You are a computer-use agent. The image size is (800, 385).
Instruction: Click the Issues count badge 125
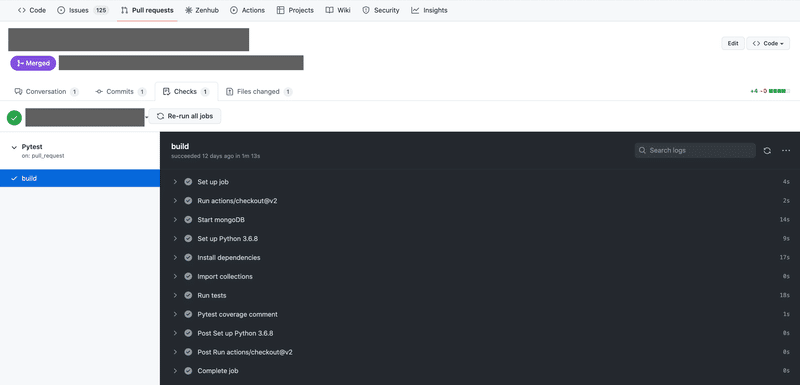click(101, 10)
